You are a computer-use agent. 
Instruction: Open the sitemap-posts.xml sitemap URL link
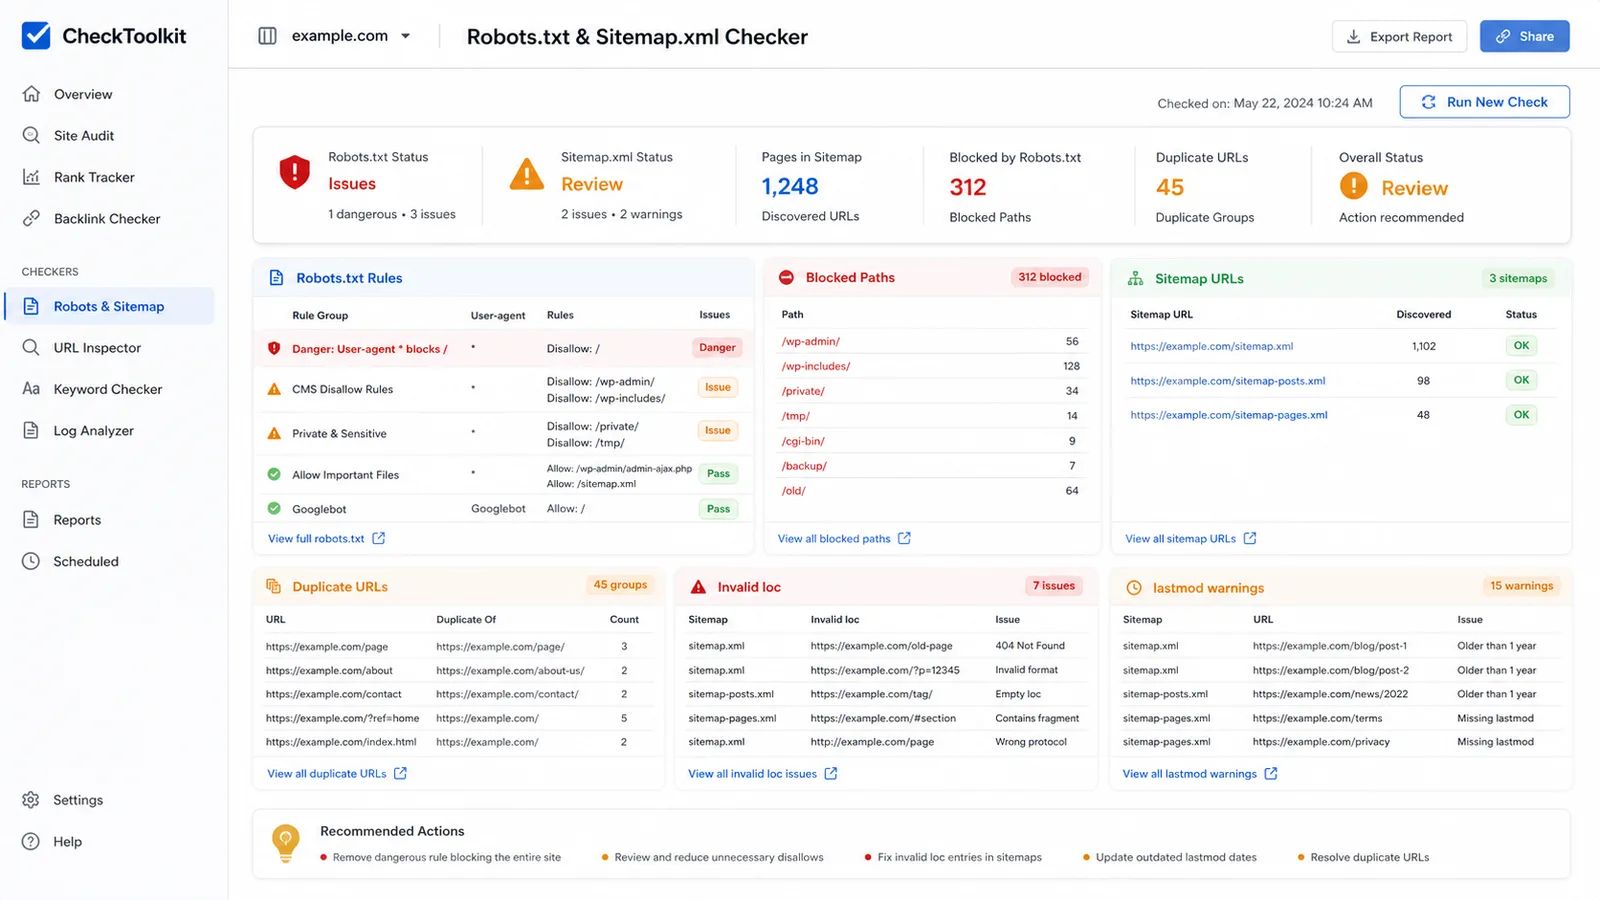[x=1227, y=381]
